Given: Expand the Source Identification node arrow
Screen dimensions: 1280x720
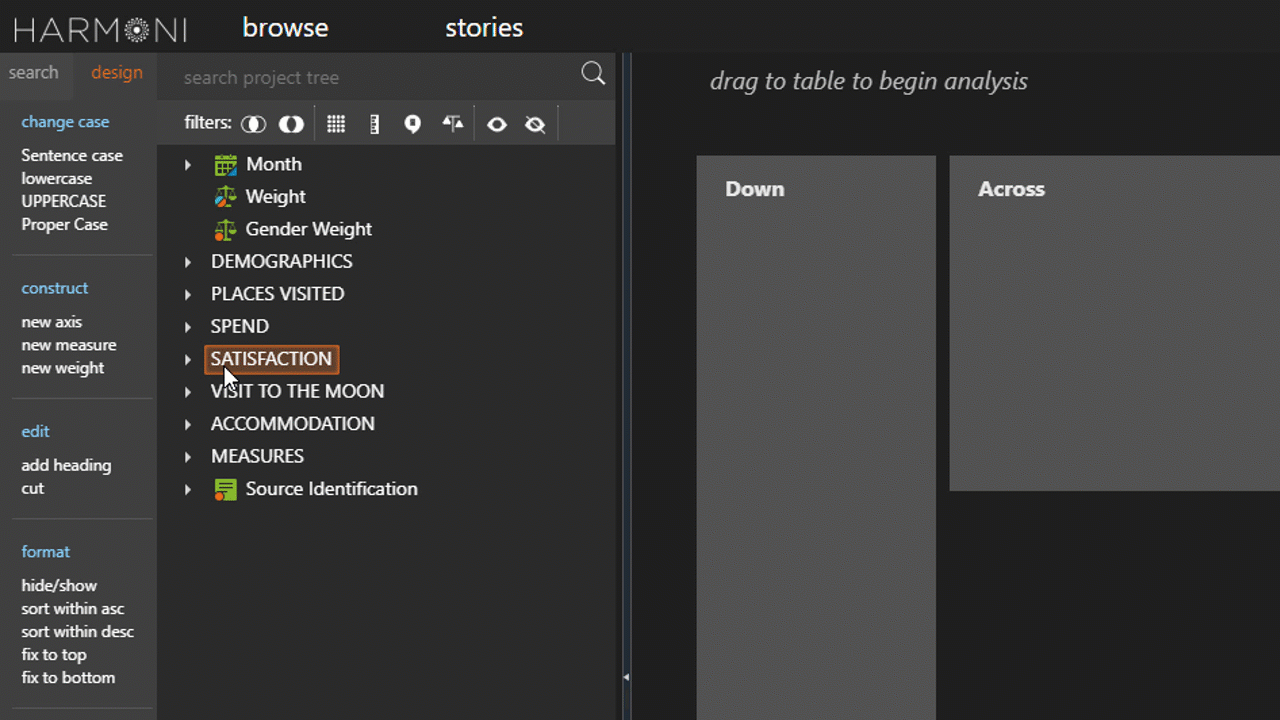Looking at the screenshot, I should [188, 489].
